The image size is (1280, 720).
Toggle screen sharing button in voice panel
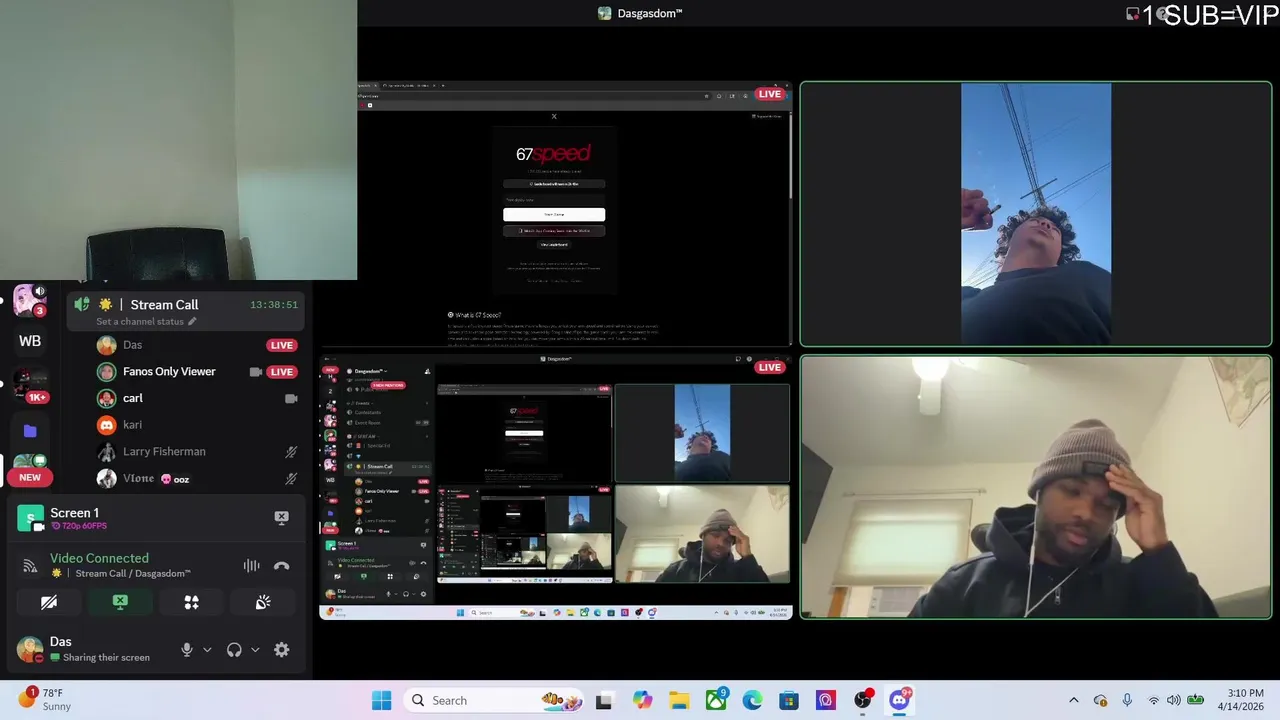tap(120, 602)
